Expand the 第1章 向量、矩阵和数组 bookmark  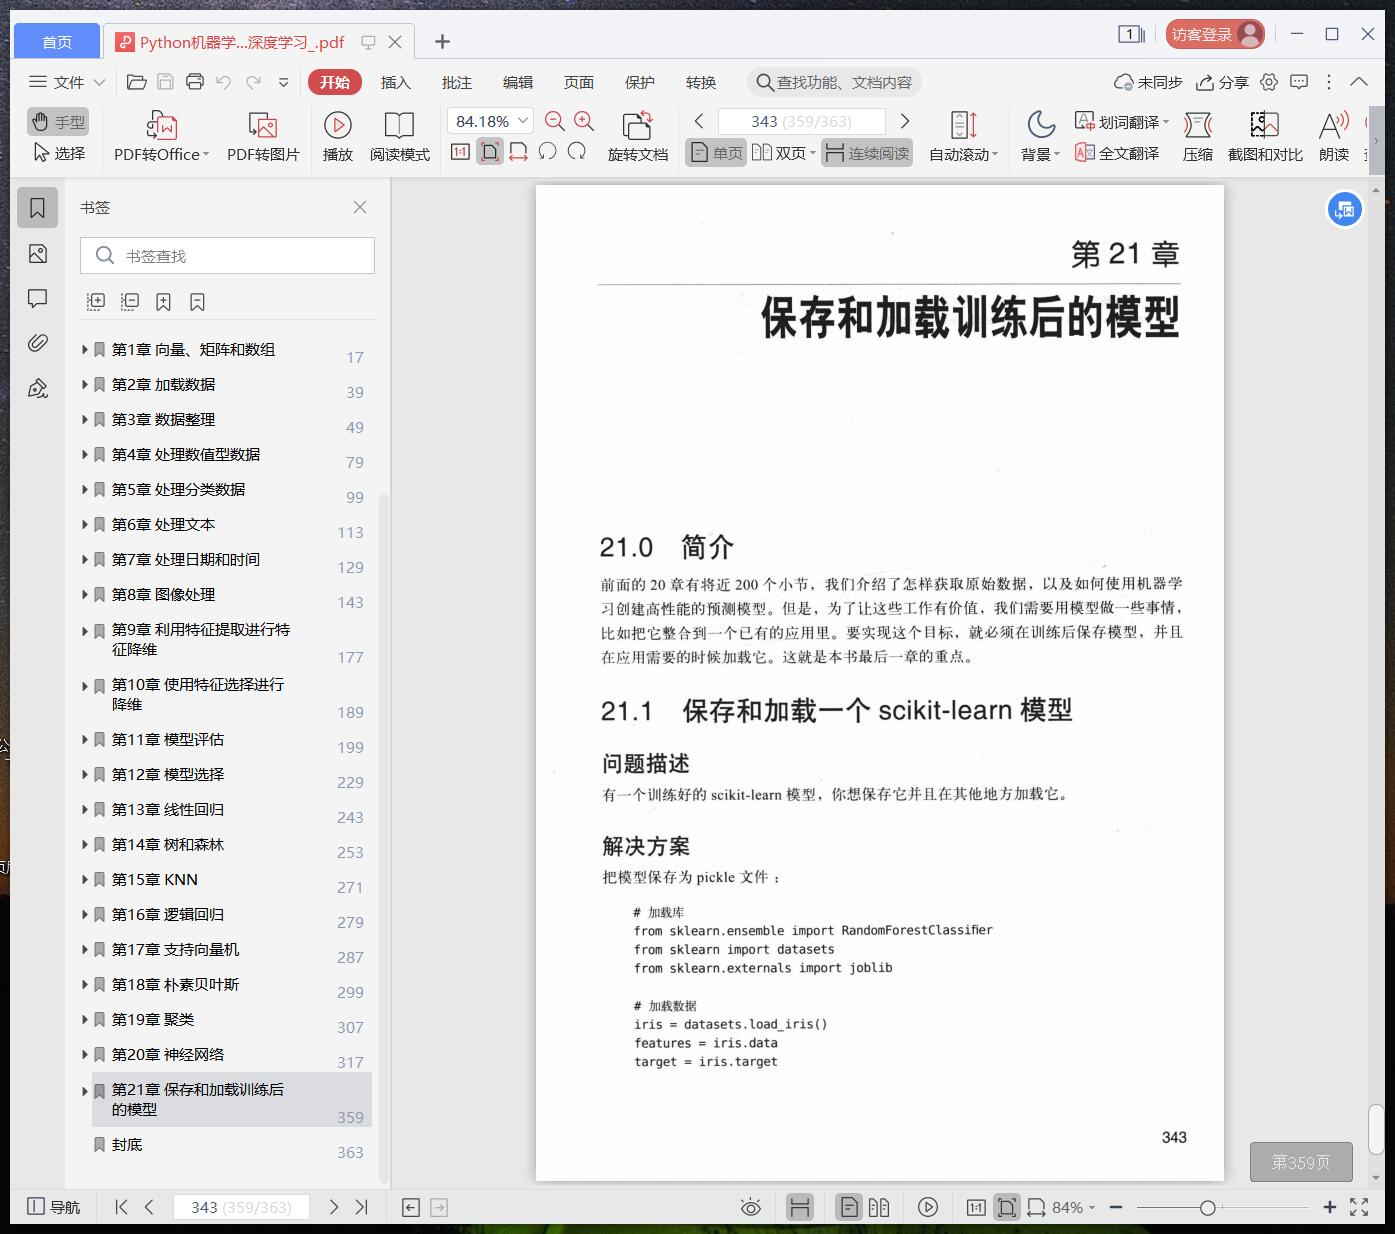(85, 349)
